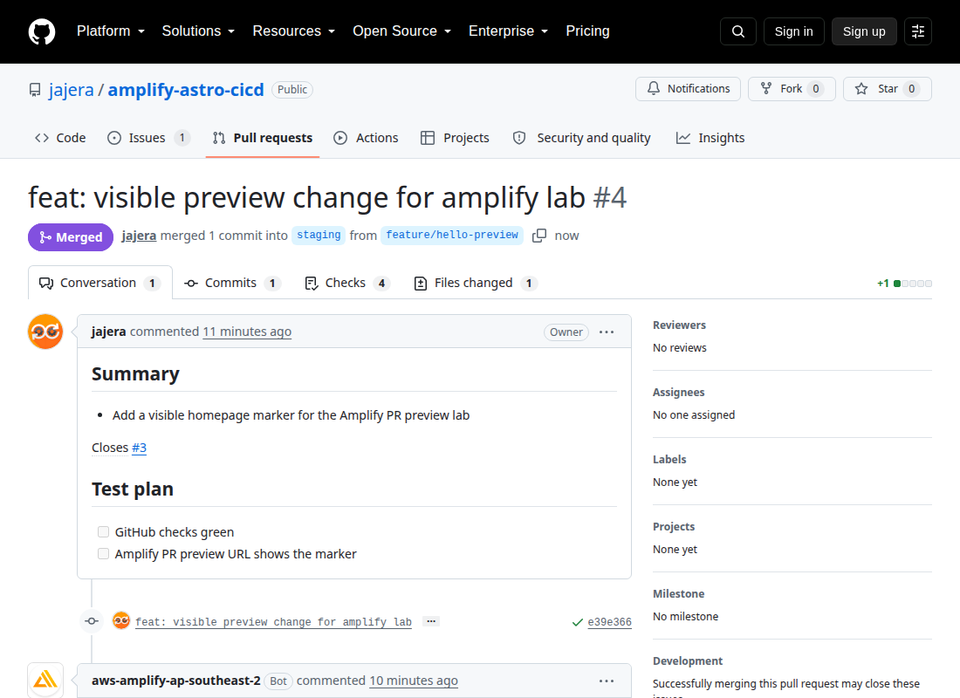Open the feature/hello-preview branch link
This screenshot has width=960, height=698.
452,235
